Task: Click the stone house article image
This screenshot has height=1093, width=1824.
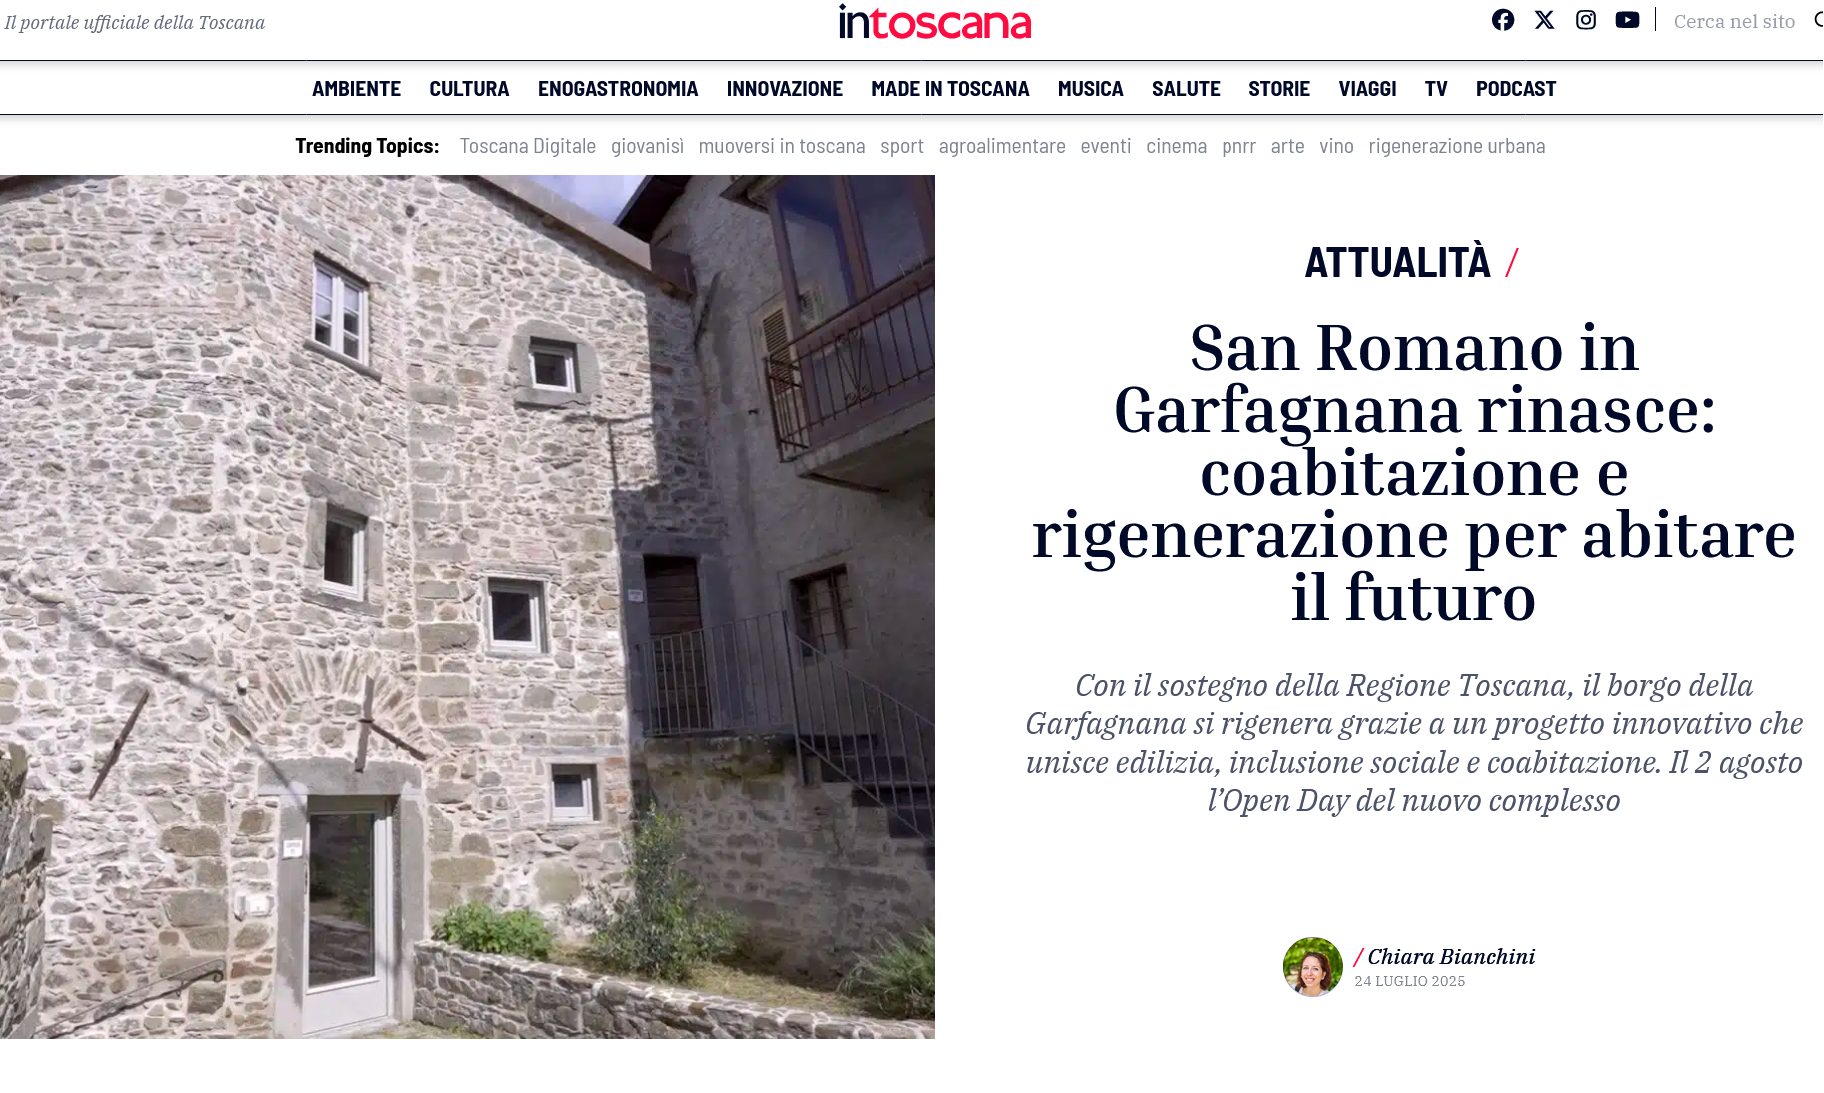Action: pos(467,607)
